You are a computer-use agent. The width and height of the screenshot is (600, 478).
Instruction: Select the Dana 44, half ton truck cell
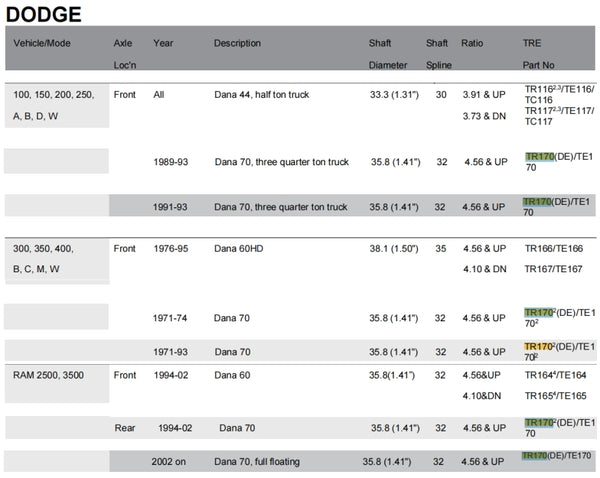(262, 95)
